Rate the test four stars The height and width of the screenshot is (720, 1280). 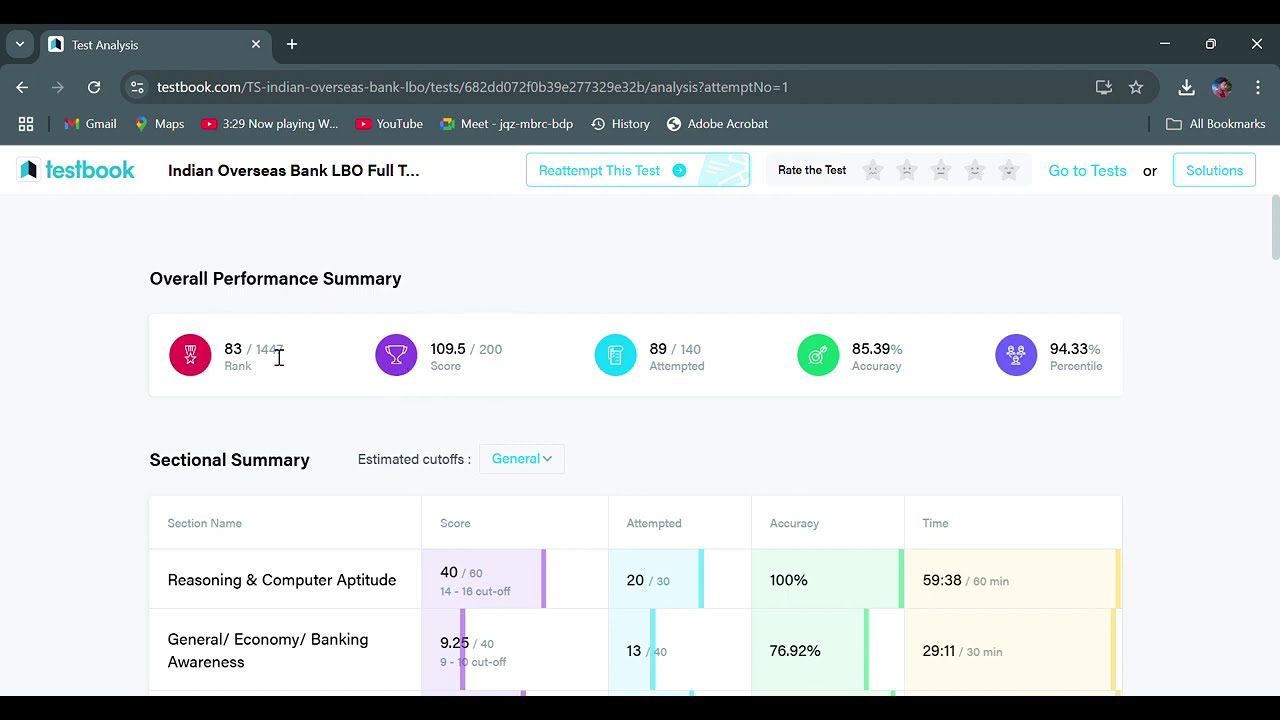[x=975, y=170]
